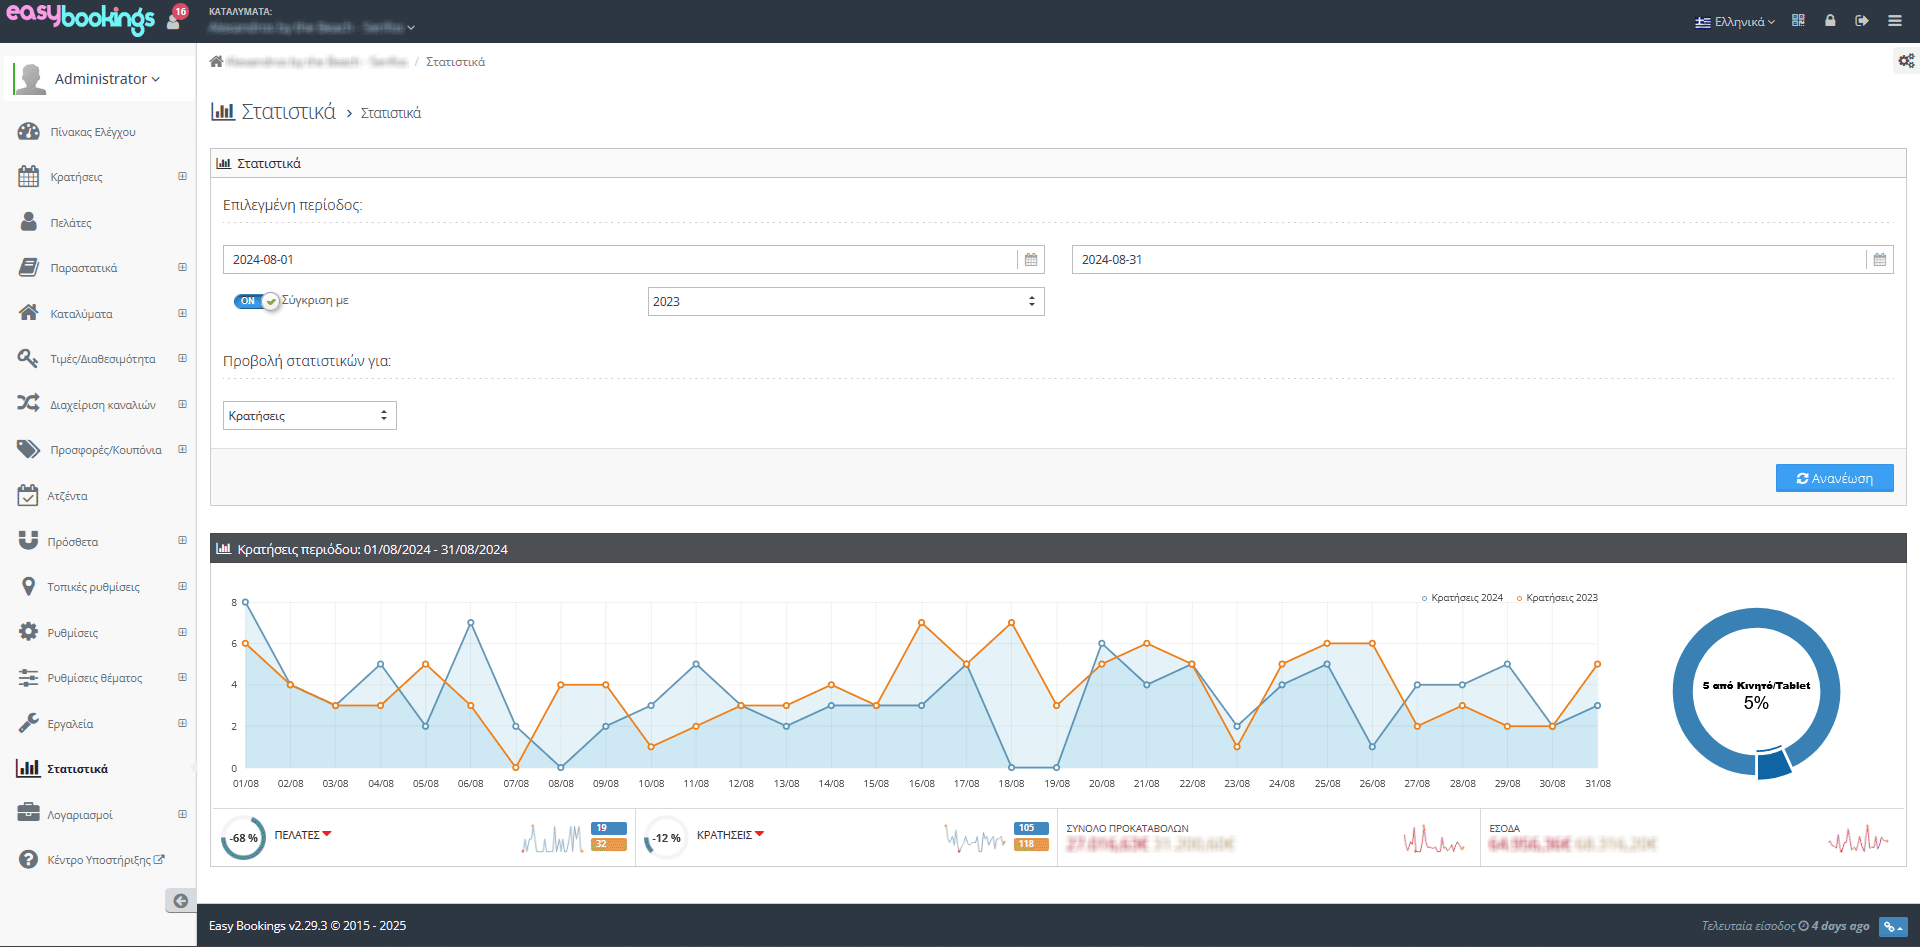Open the ΚΑΤΑΛΥΜΑΤΑ property selector dropdown
Screen dimensions: 1920x947
312,27
